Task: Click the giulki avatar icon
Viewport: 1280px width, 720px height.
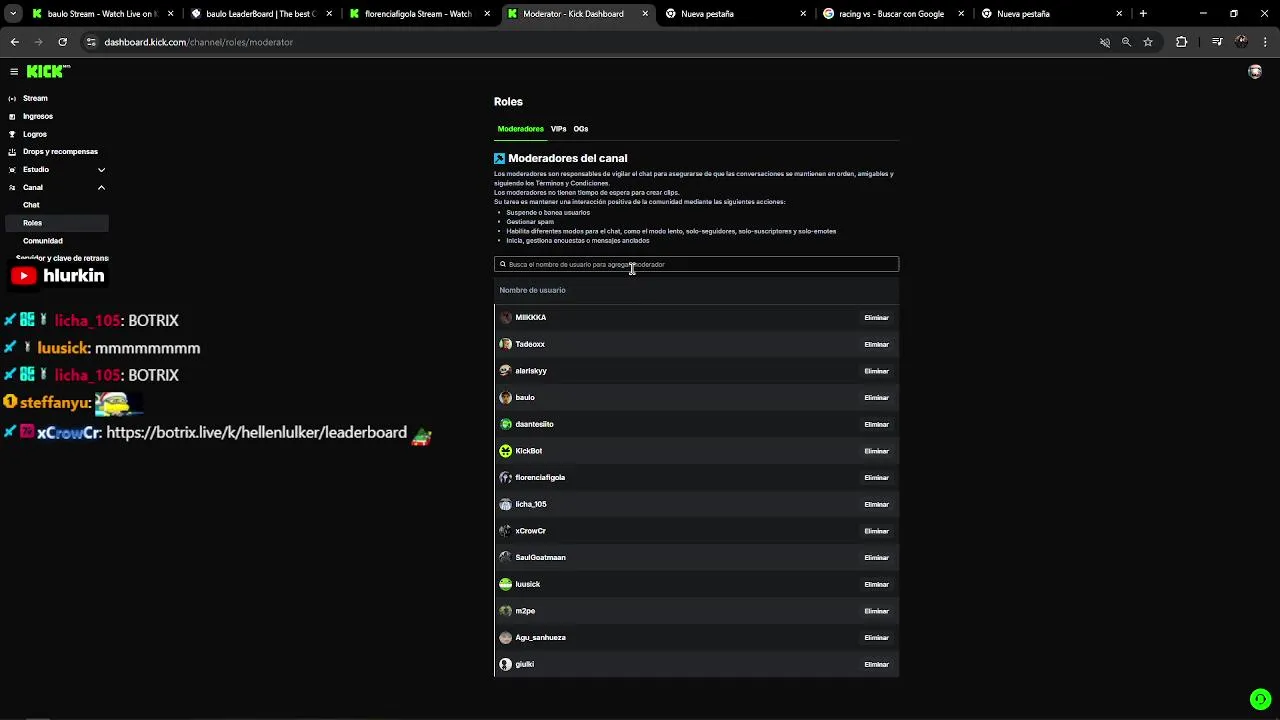Action: click(x=505, y=664)
